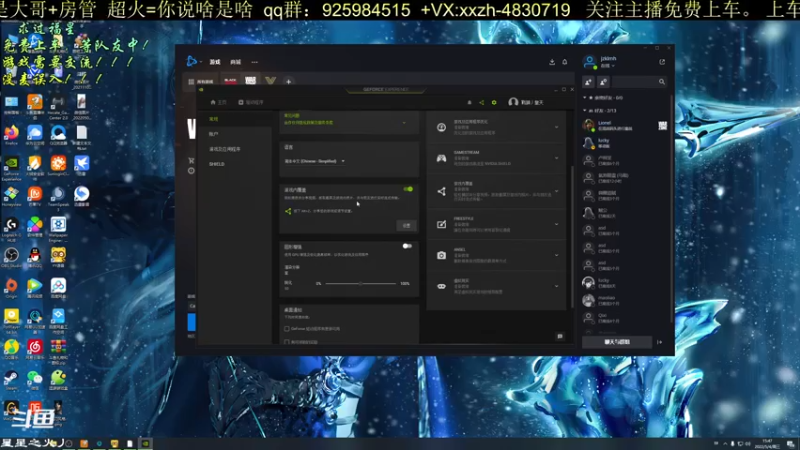Open GeForce Experience settings gear

pyautogui.click(x=494, y=103)
